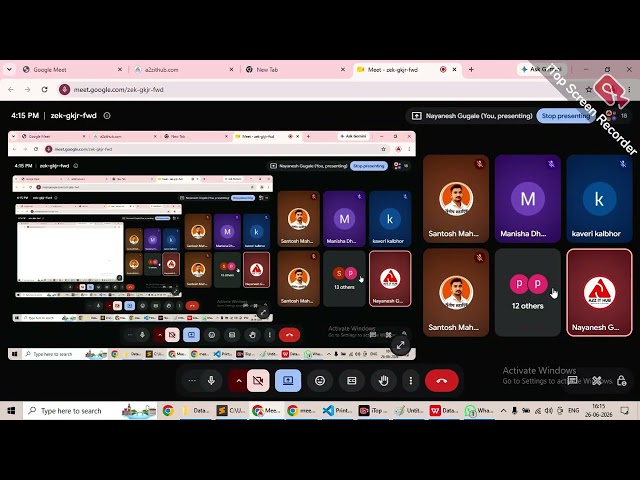This screenshot has width=640, height=480.
Task: Select the kaveri kalbhor participant tile
Action: point(599,198)
